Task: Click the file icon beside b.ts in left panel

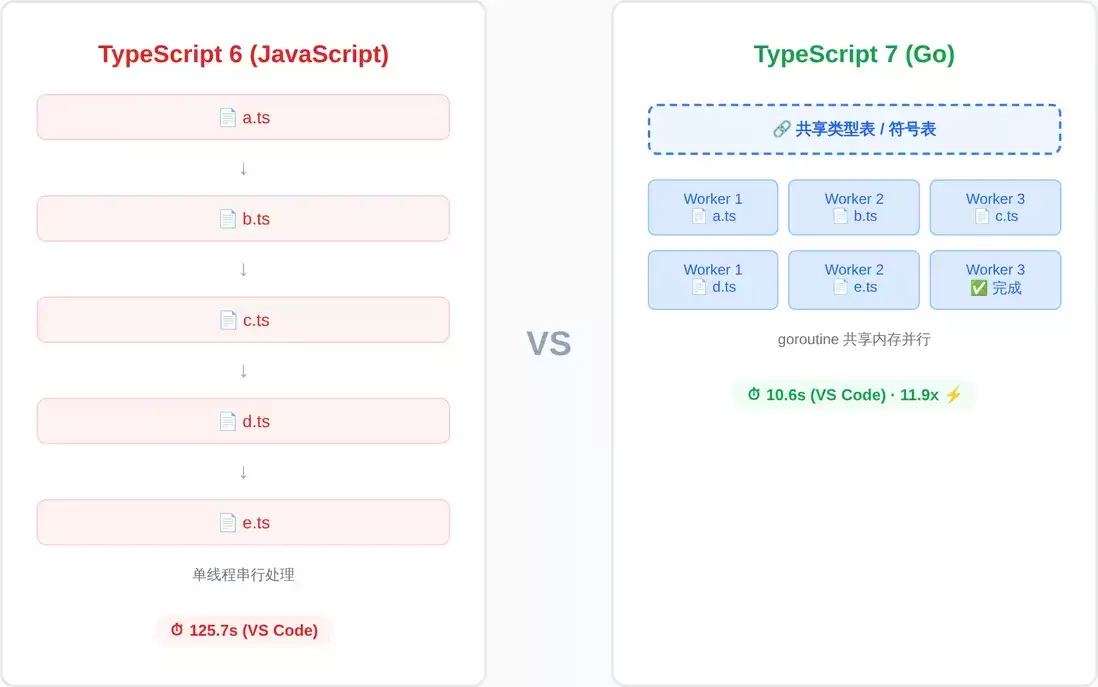Action: [228, 219]
